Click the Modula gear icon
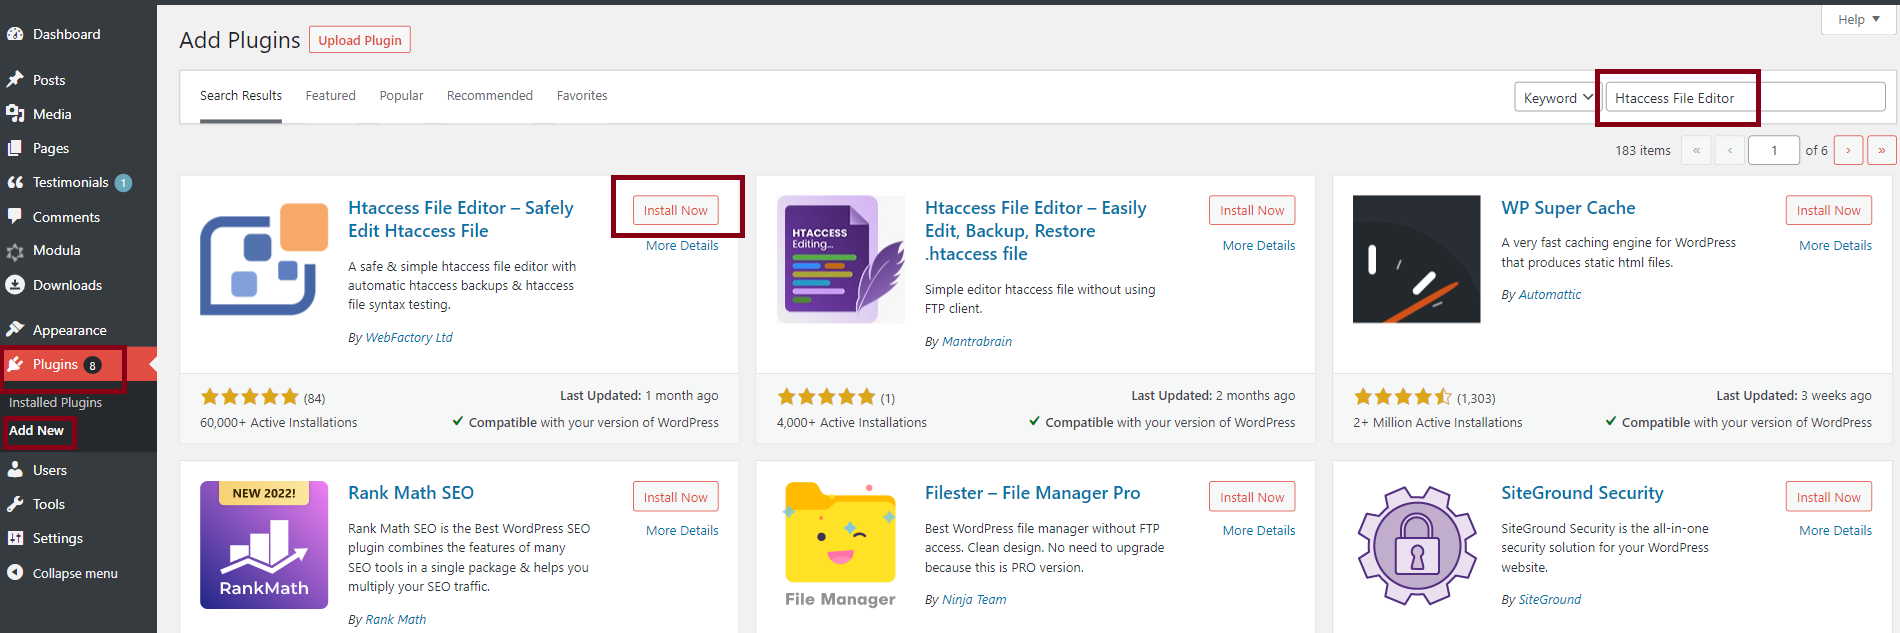The image size is (1900, 633). [15, 251]
